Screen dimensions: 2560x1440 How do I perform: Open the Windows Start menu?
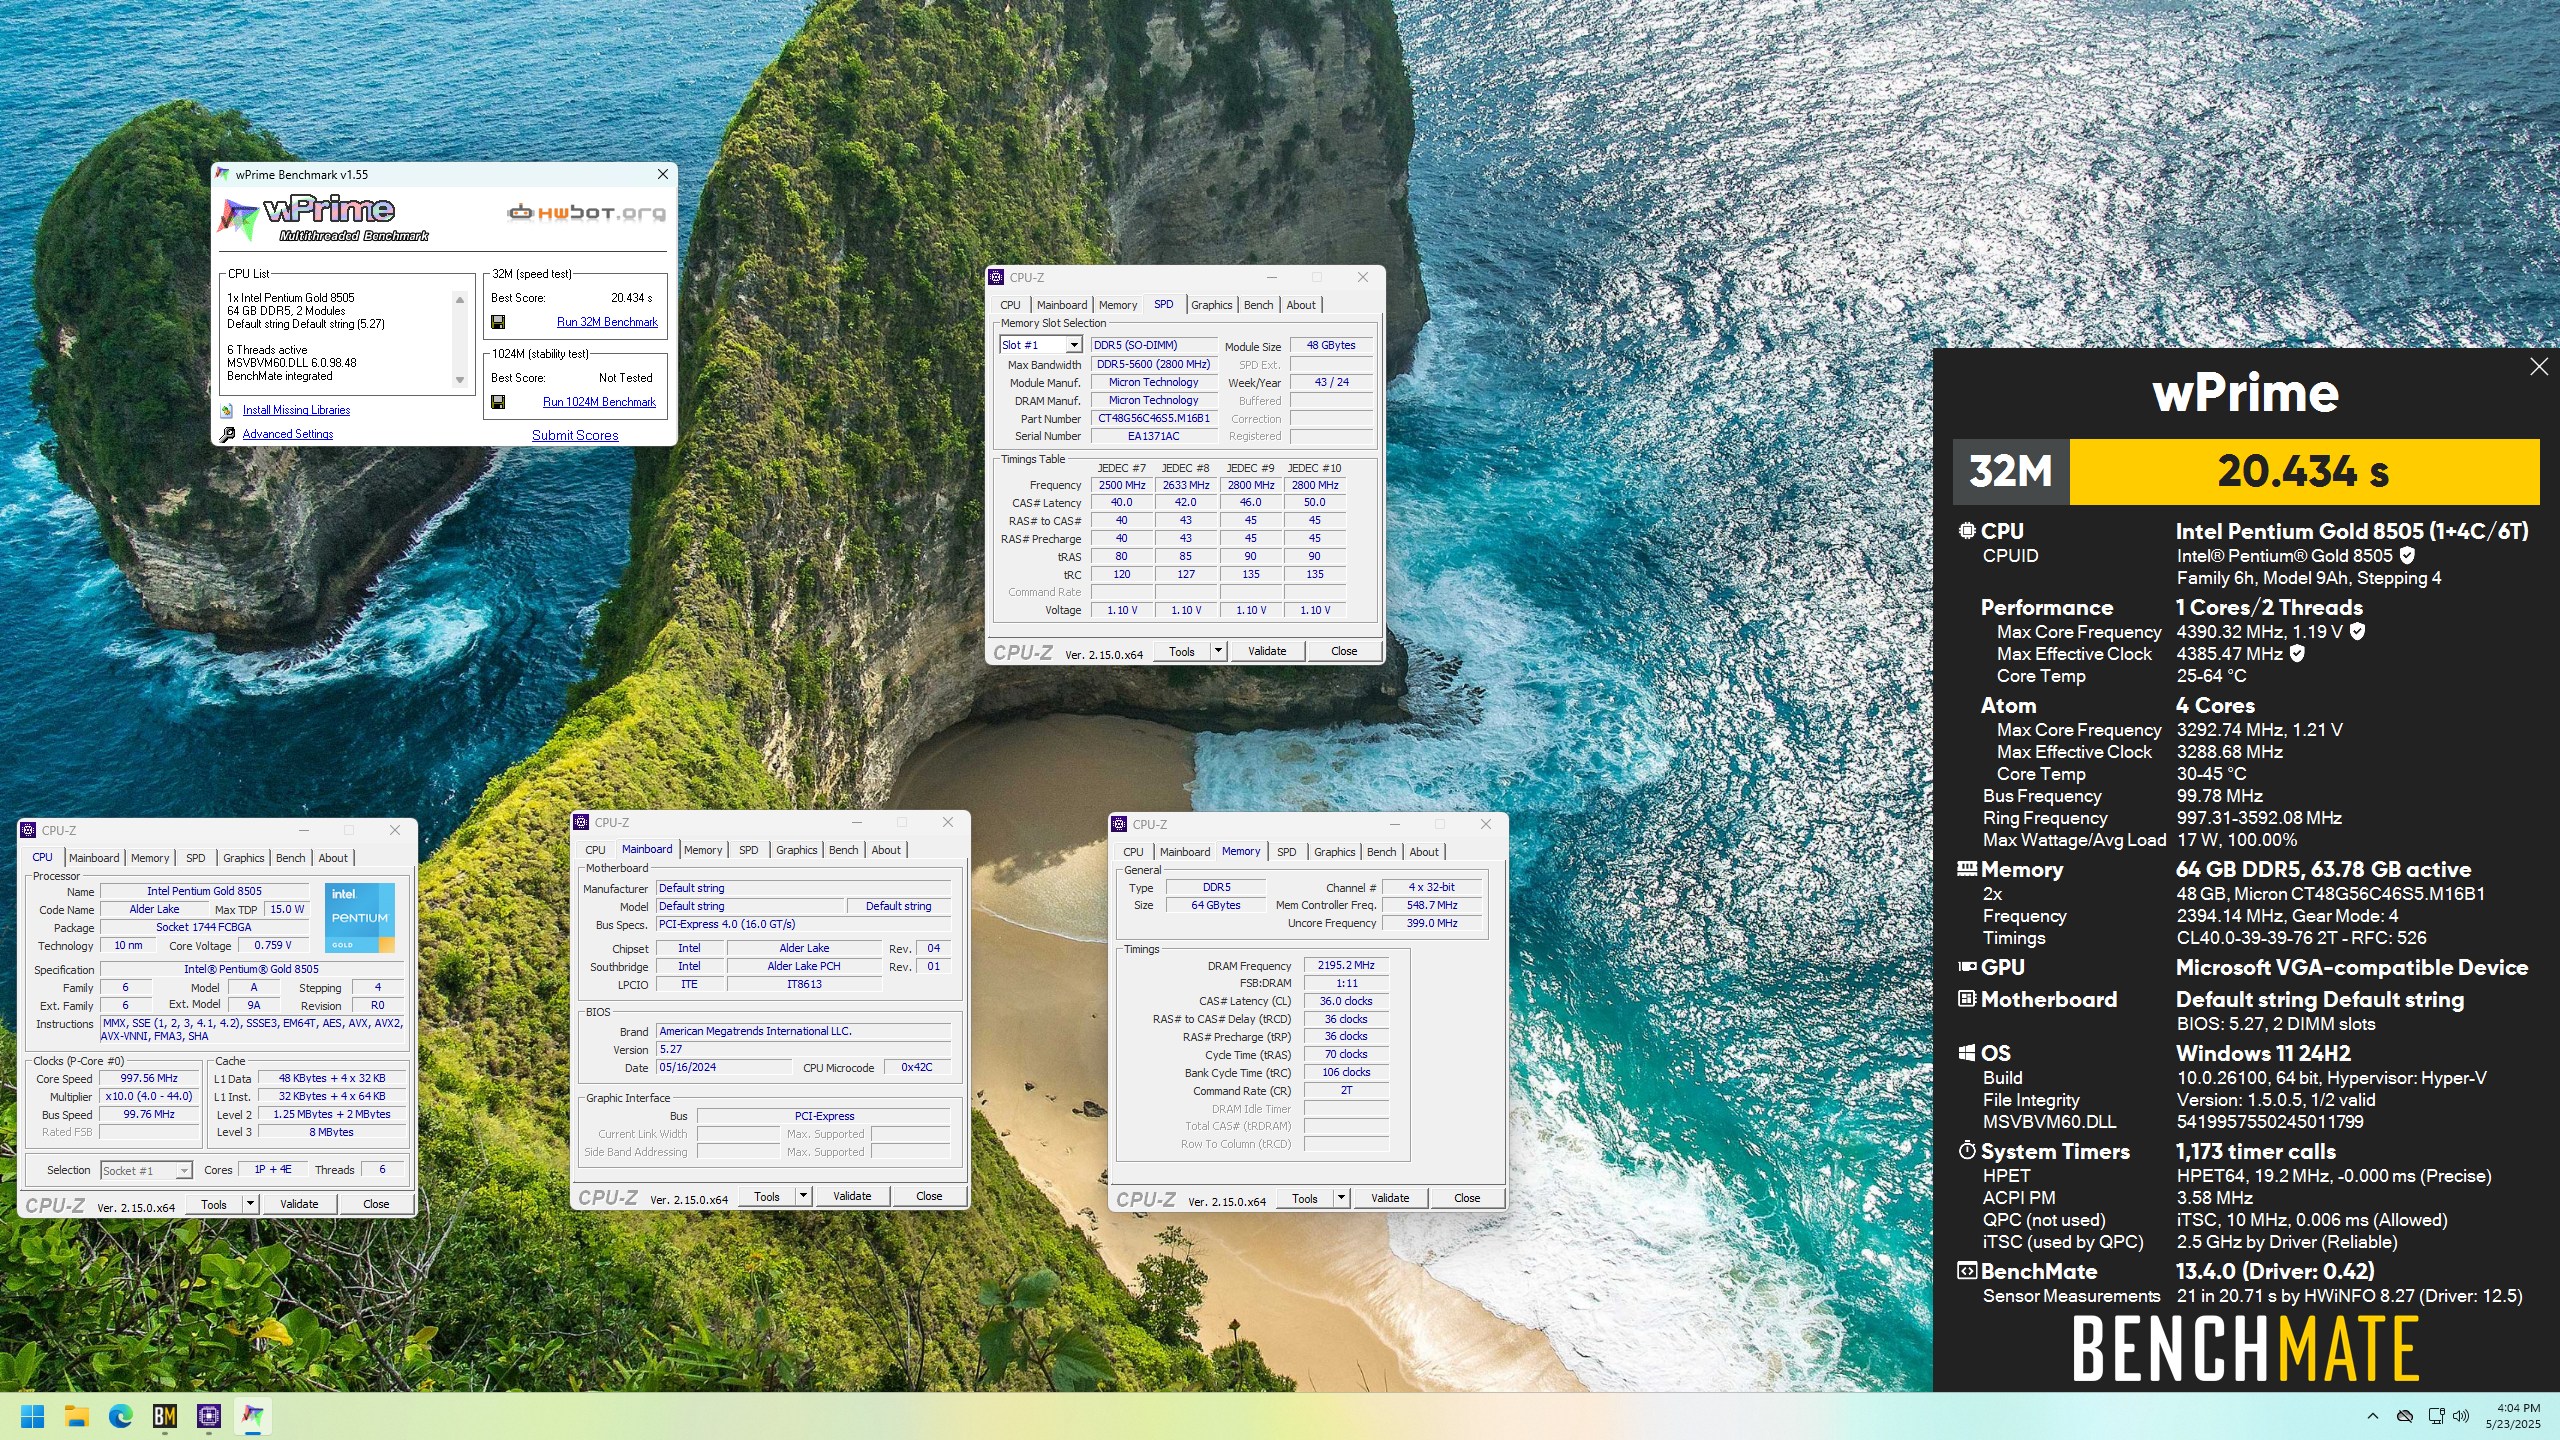[x=33, y=1416]
